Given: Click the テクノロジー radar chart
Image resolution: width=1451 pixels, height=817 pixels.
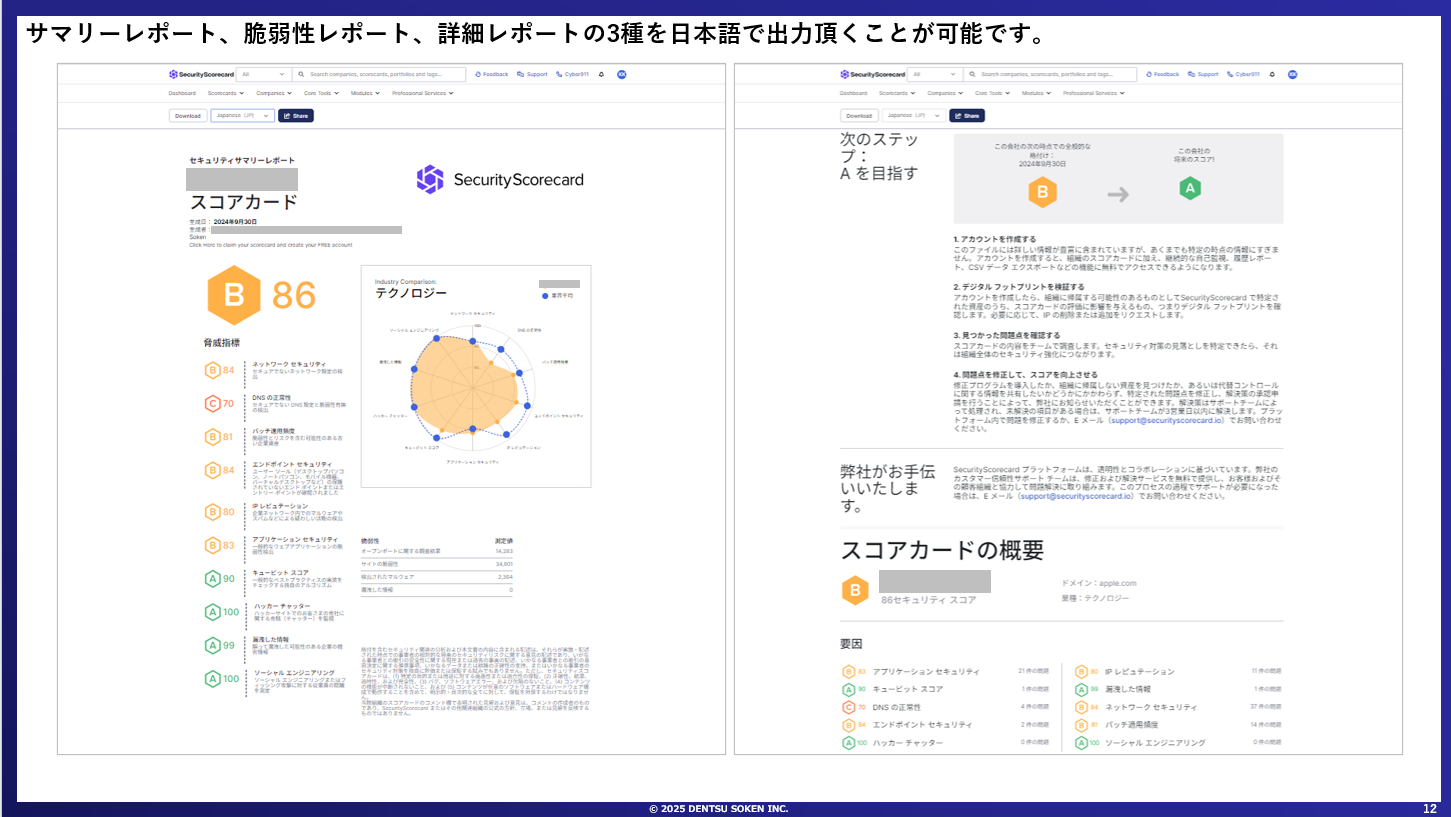Looking at the screenshot, I should click(475, 377).
